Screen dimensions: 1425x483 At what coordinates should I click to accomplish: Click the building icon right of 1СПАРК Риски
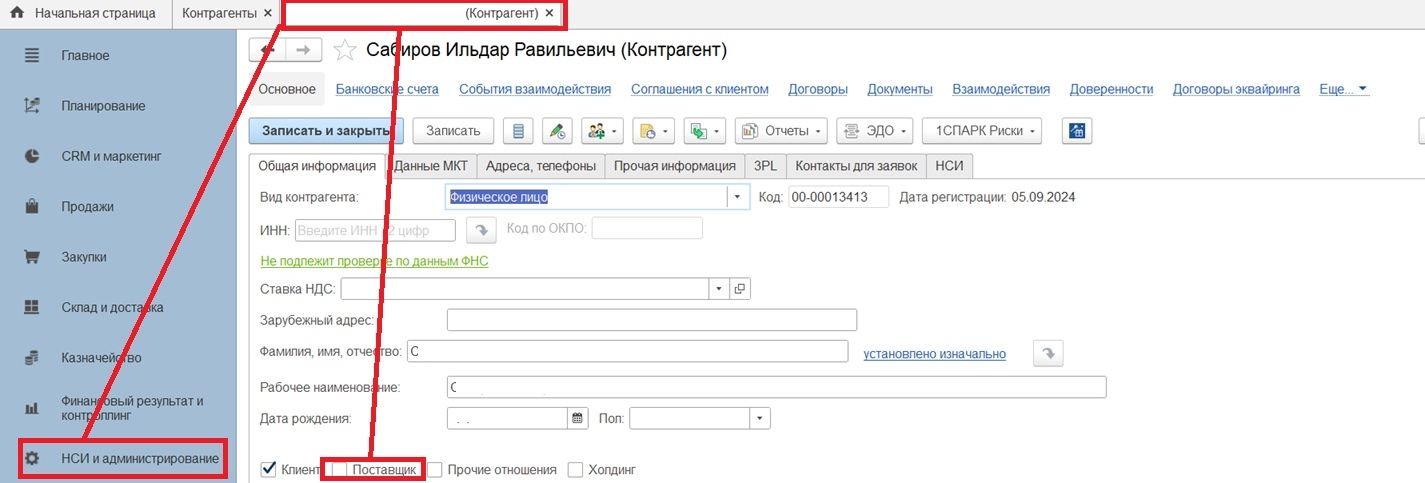(1076, 131)
